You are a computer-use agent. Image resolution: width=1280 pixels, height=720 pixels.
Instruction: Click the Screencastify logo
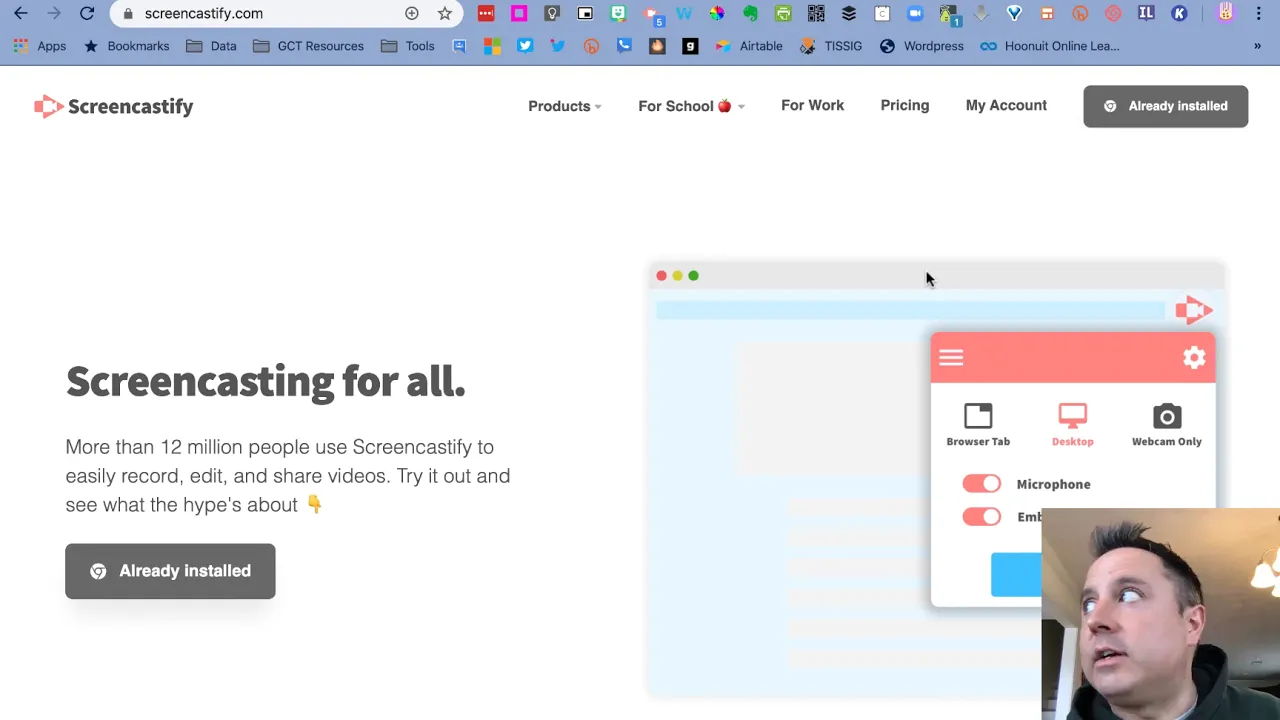(113, 106)
